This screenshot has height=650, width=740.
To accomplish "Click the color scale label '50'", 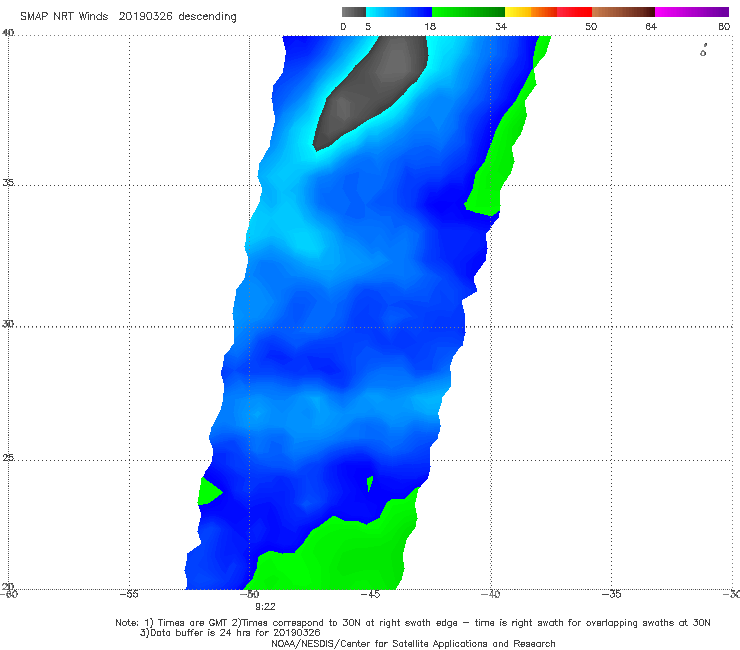I will coord(591,26).
